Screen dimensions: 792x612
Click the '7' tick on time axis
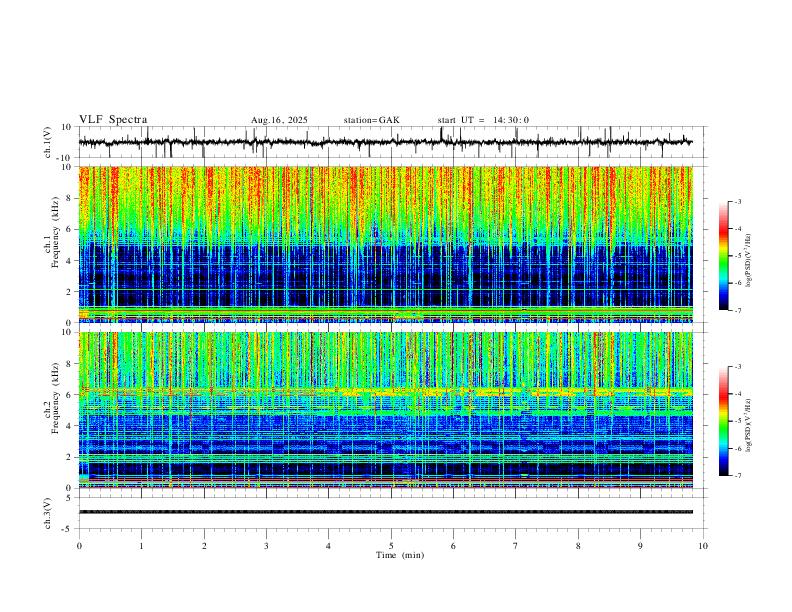[x=516, y=546]
